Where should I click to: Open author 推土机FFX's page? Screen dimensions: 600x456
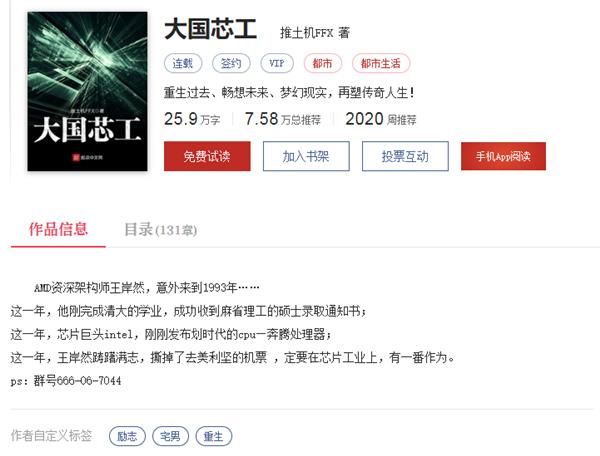click(x=307, y=33)
